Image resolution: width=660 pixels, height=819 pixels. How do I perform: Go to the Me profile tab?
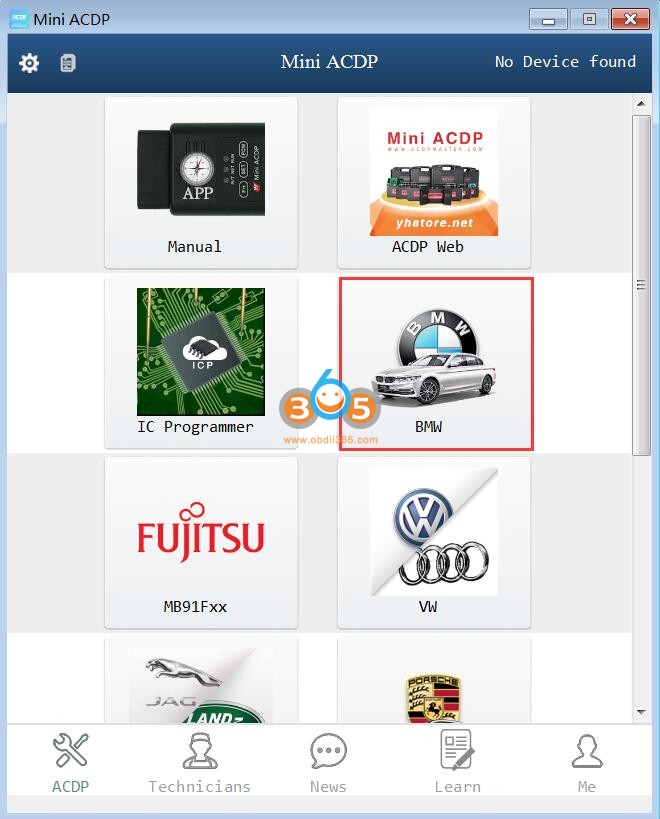tap(587, 763)
